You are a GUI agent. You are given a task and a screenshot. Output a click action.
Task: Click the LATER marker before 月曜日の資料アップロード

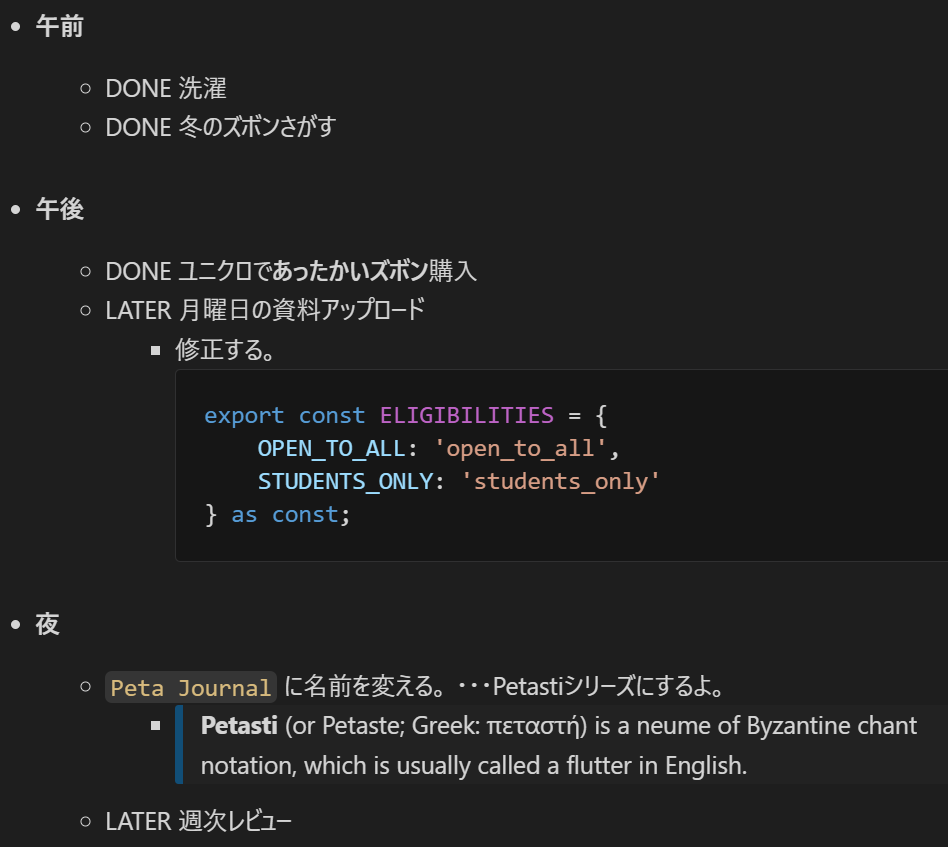pyautogui.click(x=138, y=311)
